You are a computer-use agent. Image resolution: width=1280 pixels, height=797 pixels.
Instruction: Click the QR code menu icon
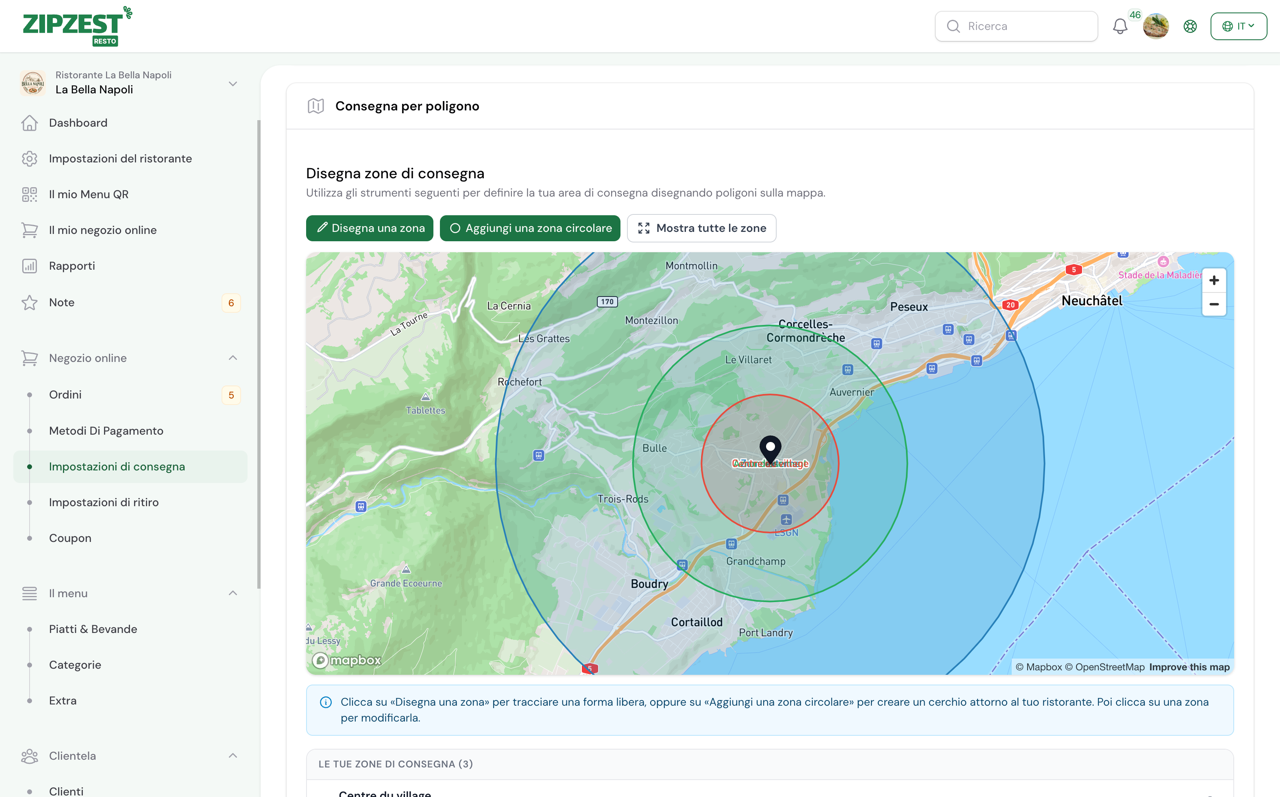30,195
